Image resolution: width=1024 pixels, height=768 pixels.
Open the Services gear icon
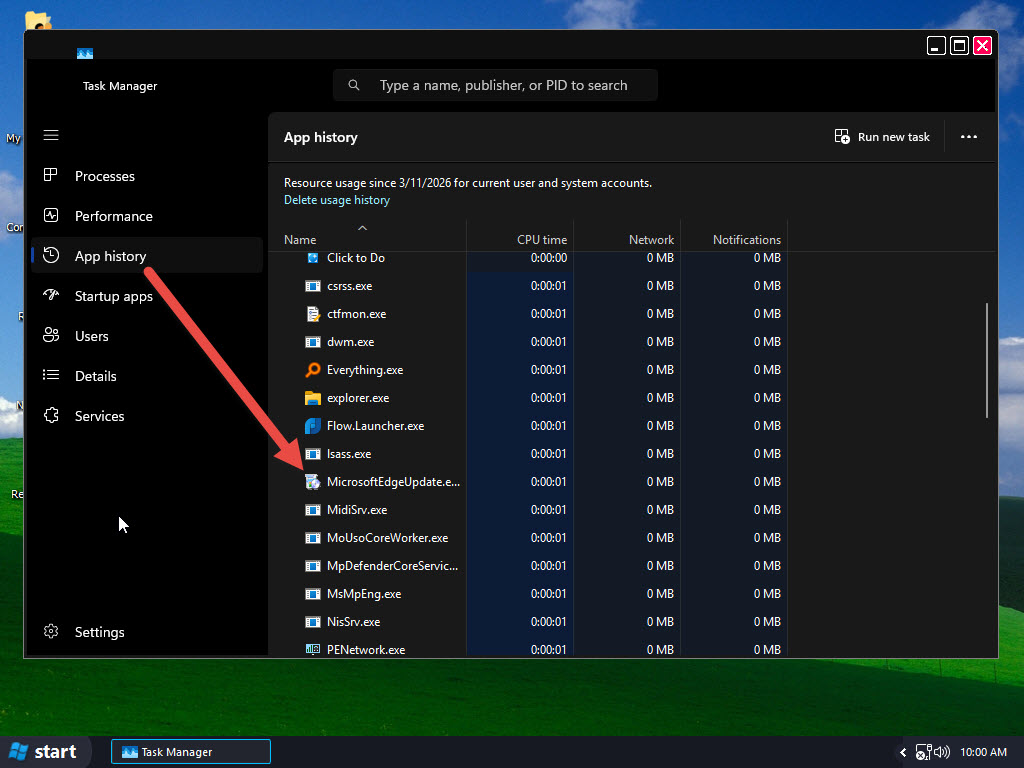(x=51, y=416)
